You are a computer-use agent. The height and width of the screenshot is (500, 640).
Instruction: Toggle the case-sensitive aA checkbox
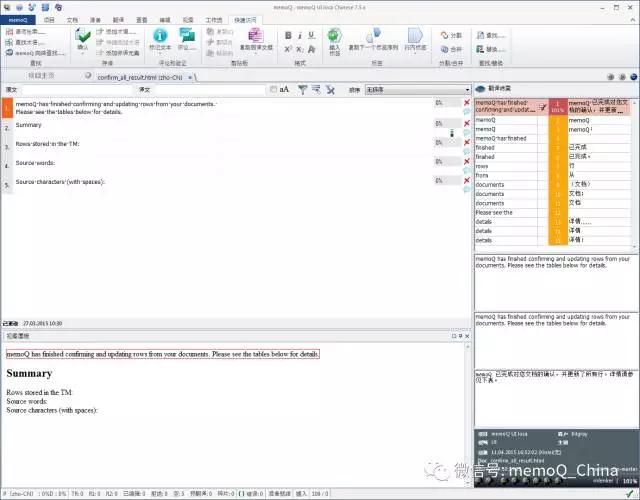point(273,89)
